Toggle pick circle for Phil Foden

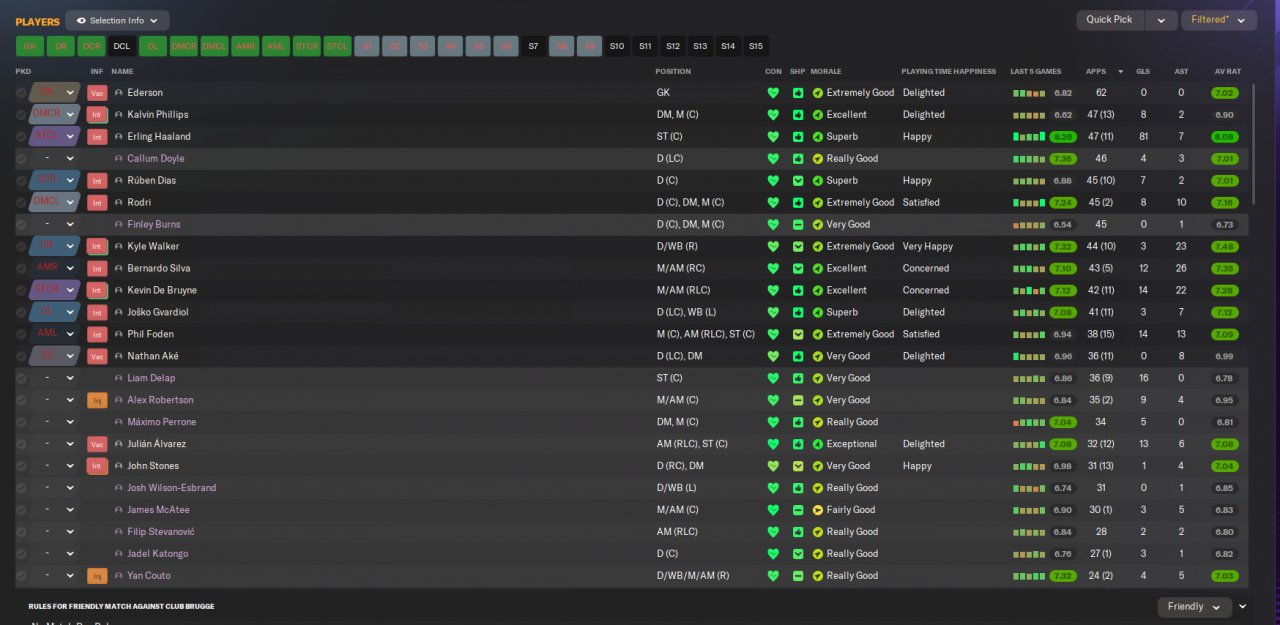point(21,334)
